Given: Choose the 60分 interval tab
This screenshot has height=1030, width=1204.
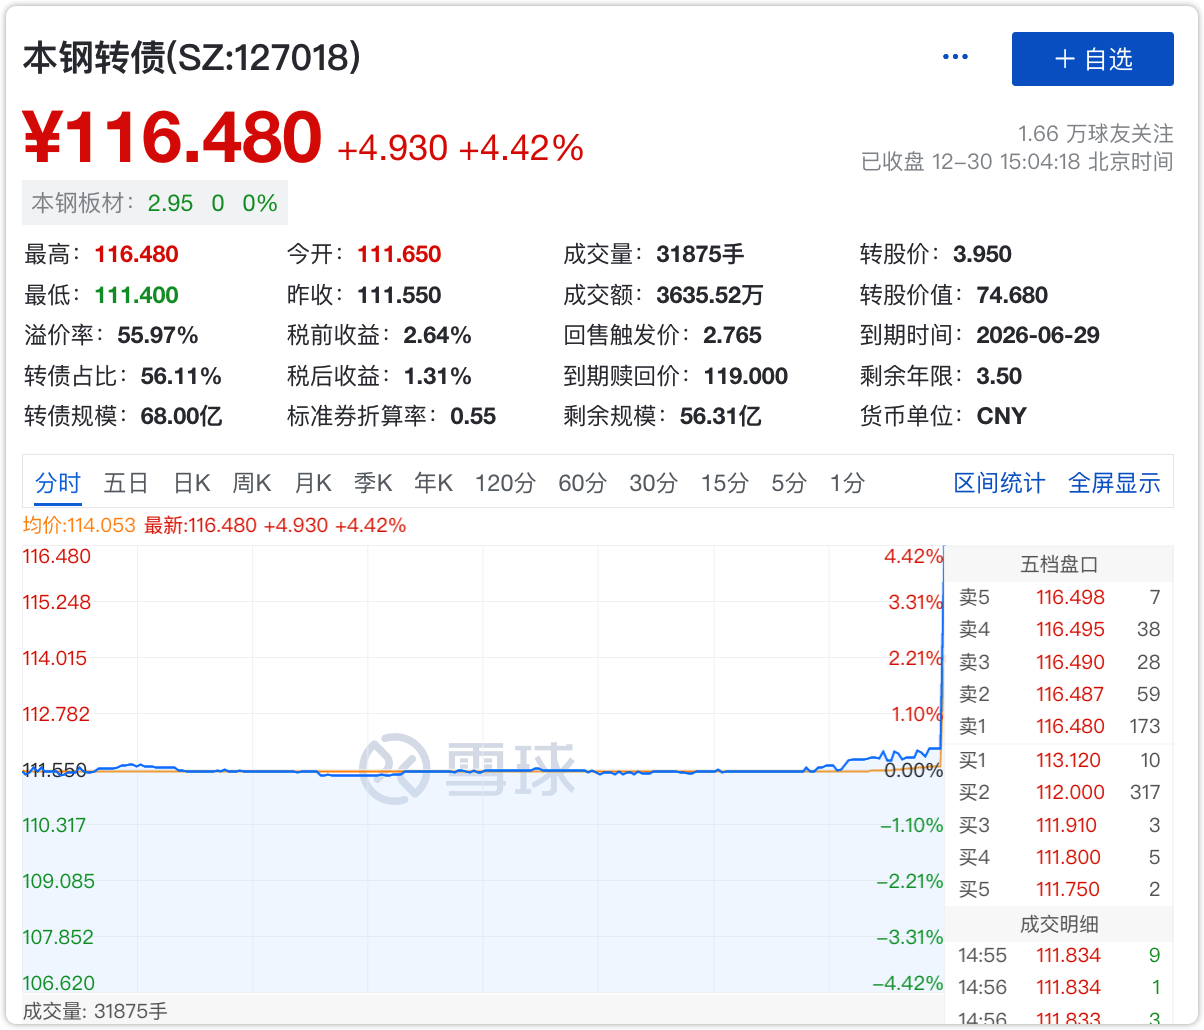Looking at the screenshot, I should click(582, 484).
